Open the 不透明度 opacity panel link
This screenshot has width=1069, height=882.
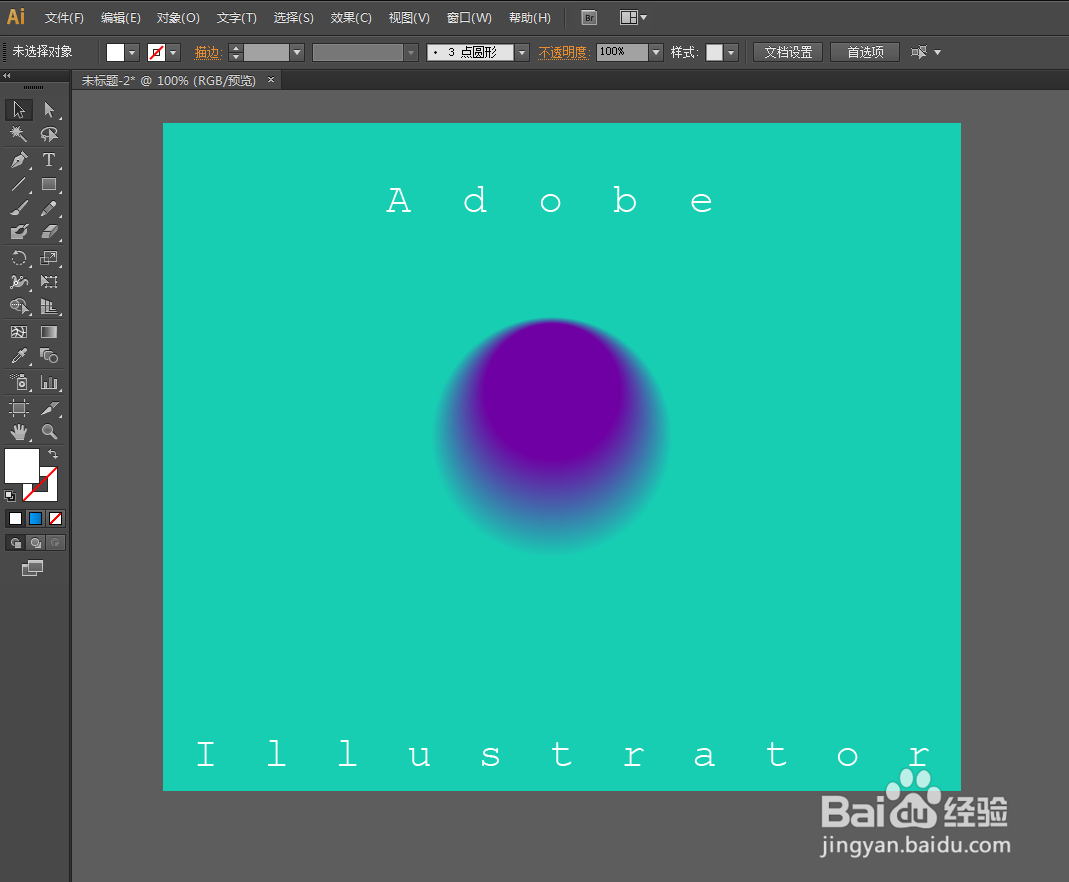[564, 52]
